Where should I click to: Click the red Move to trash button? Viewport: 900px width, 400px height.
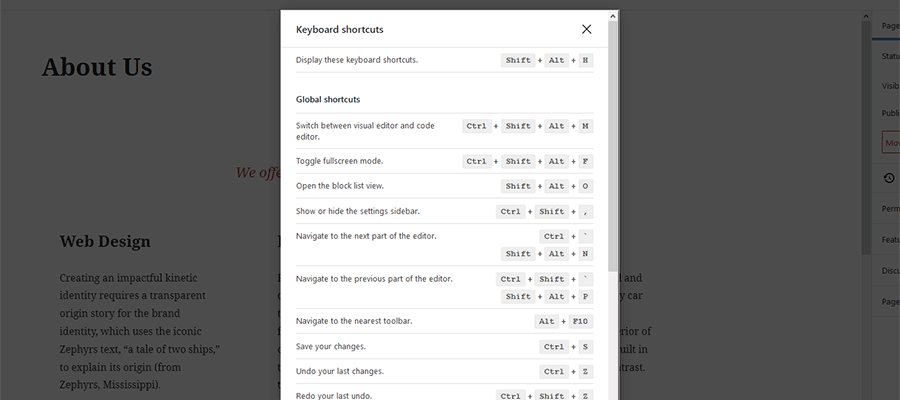[890, 143]
